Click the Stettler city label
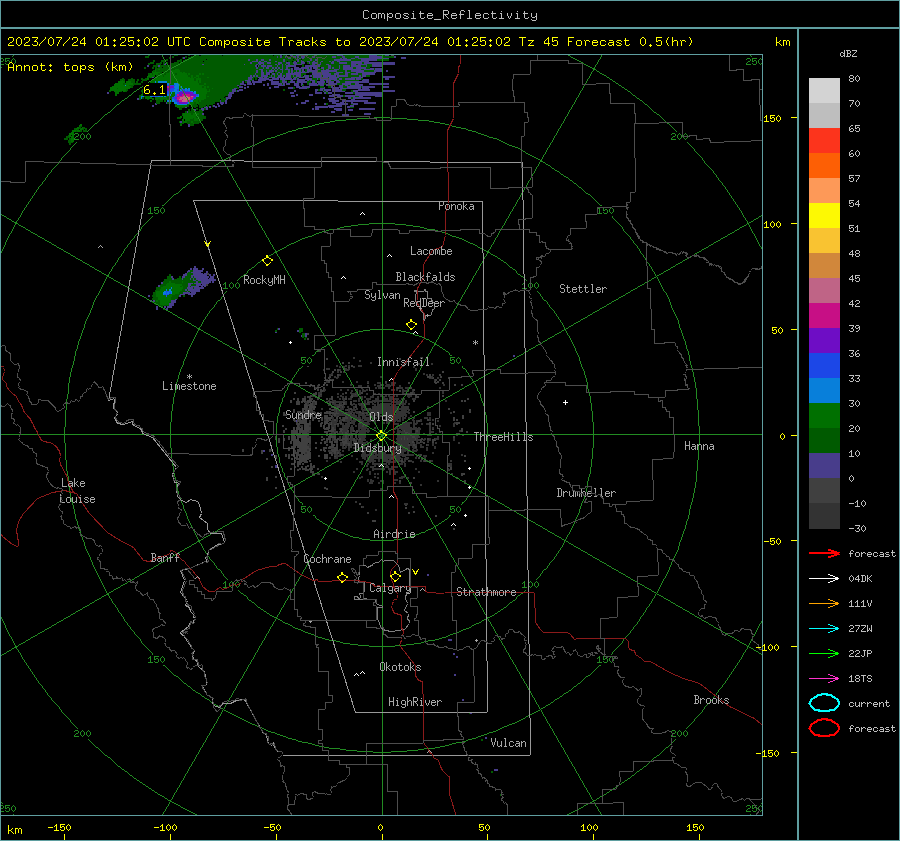The width and height of the screenshot is (900, 841). coord(583,289)
